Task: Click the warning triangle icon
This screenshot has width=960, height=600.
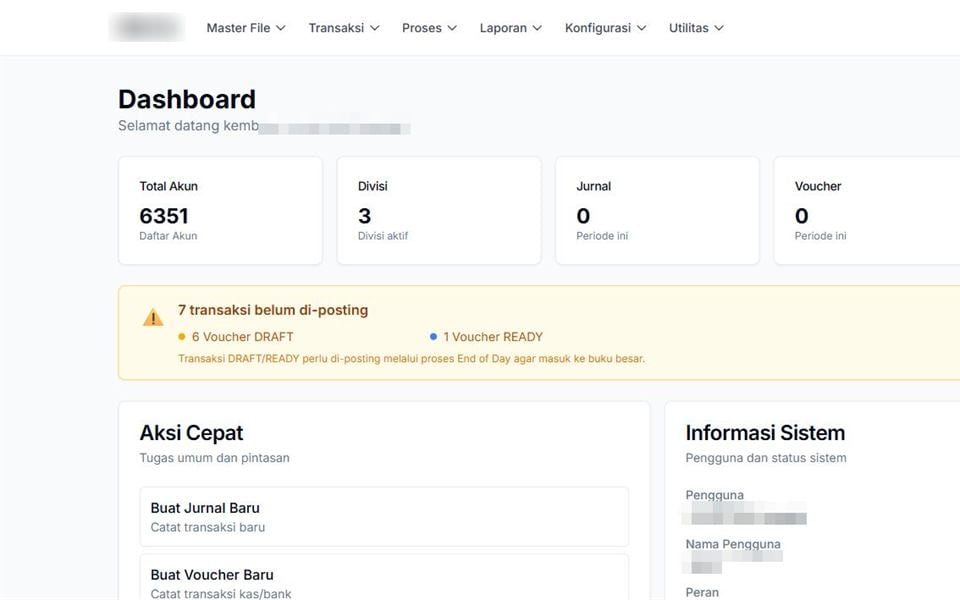Action: (x=153, y=317)
